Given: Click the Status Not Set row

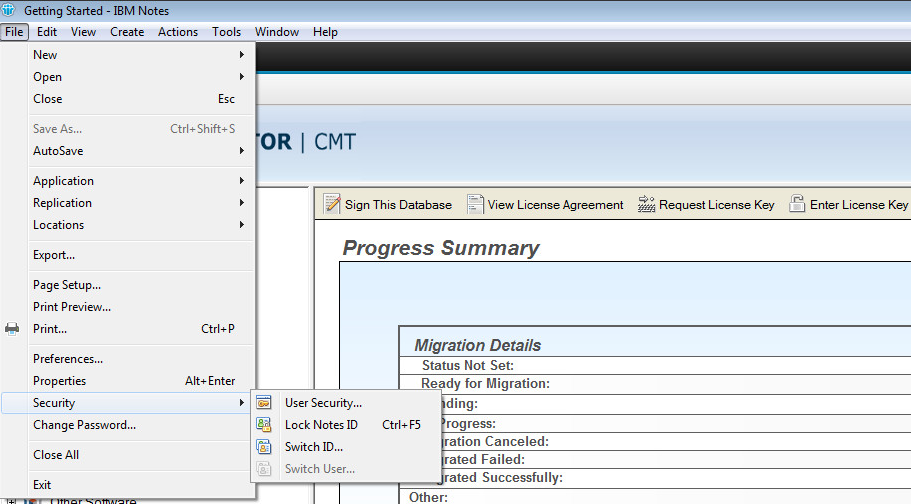Looking at the screenshot, I should (x=655, y=366).
